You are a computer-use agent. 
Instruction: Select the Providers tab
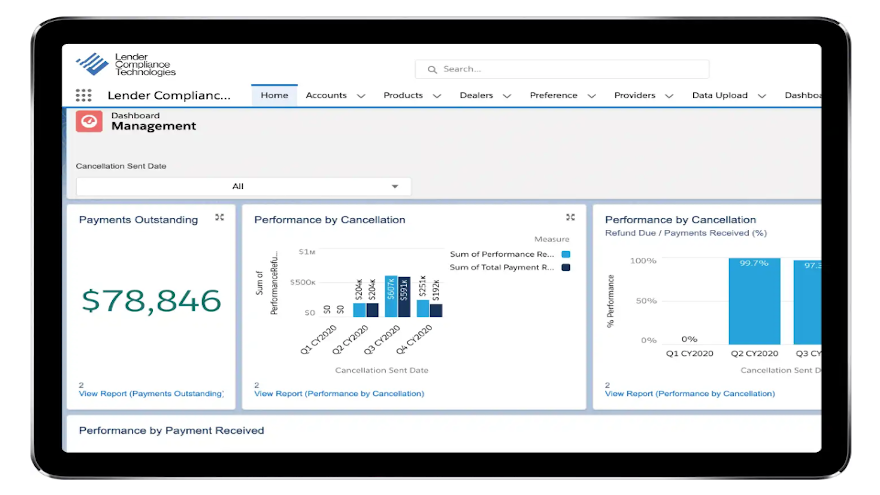pyautogui.click(x=634, y=96)
